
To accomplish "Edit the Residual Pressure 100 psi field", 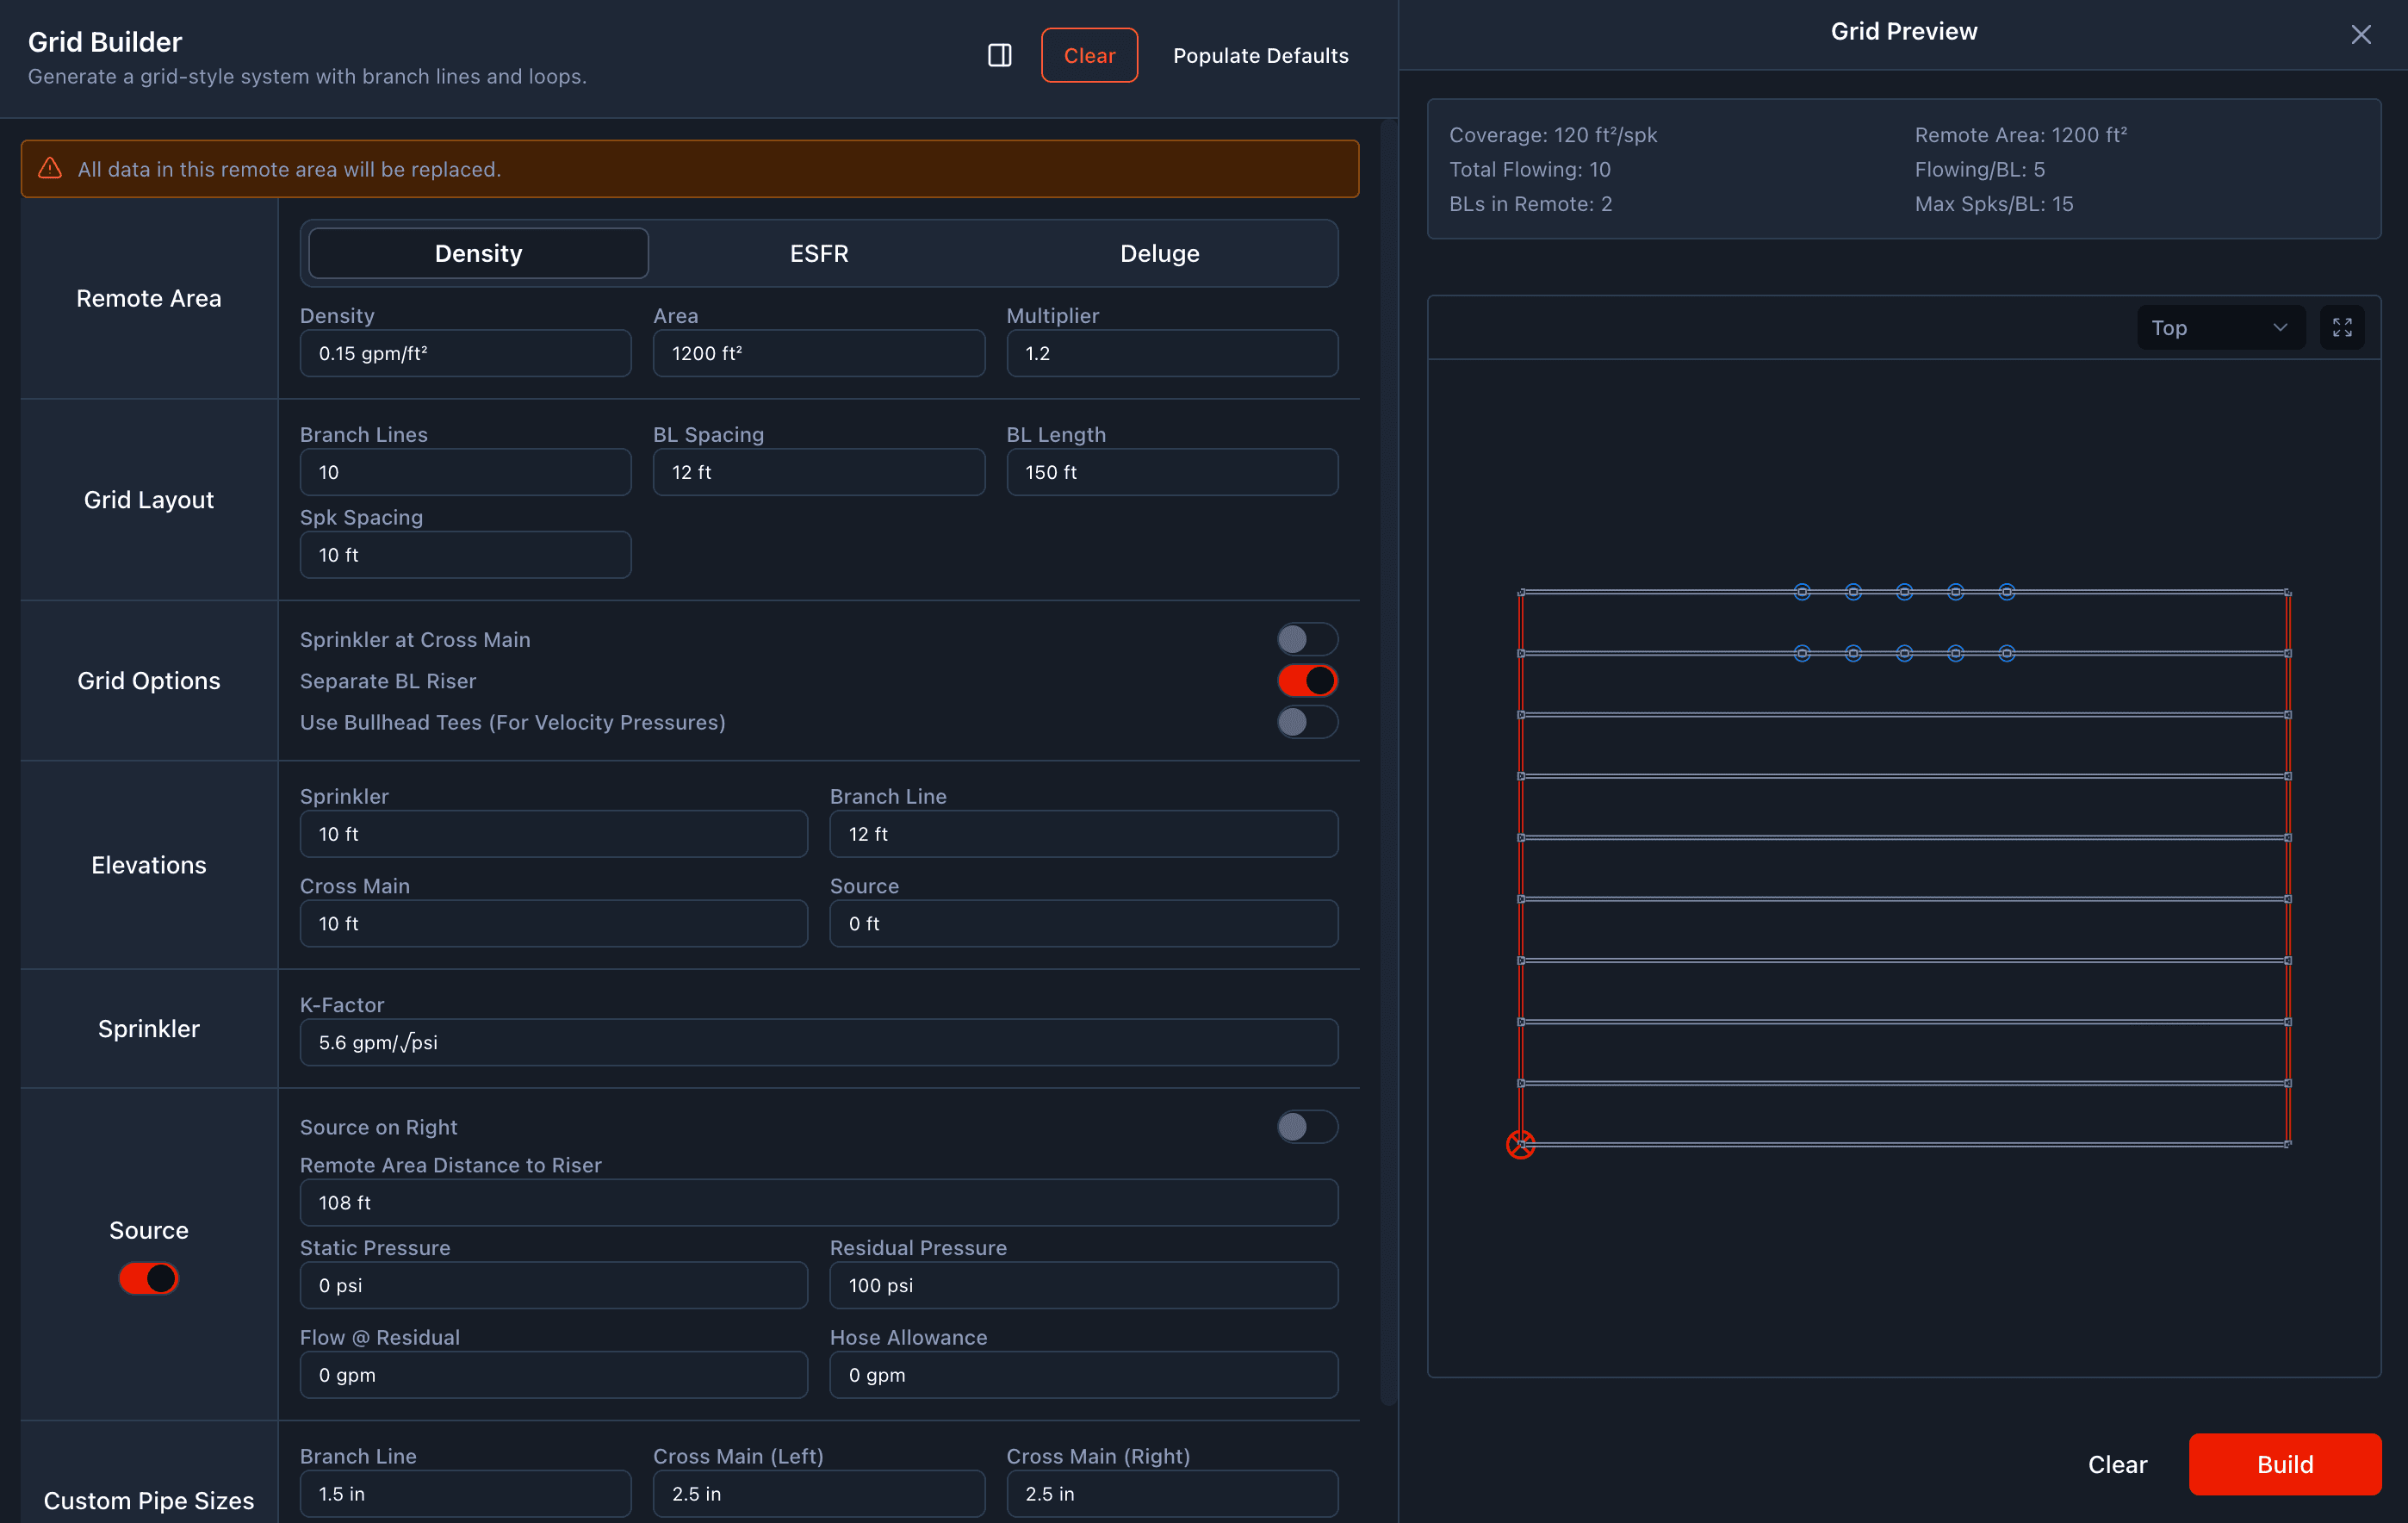I will [x=1083, y=1286].
